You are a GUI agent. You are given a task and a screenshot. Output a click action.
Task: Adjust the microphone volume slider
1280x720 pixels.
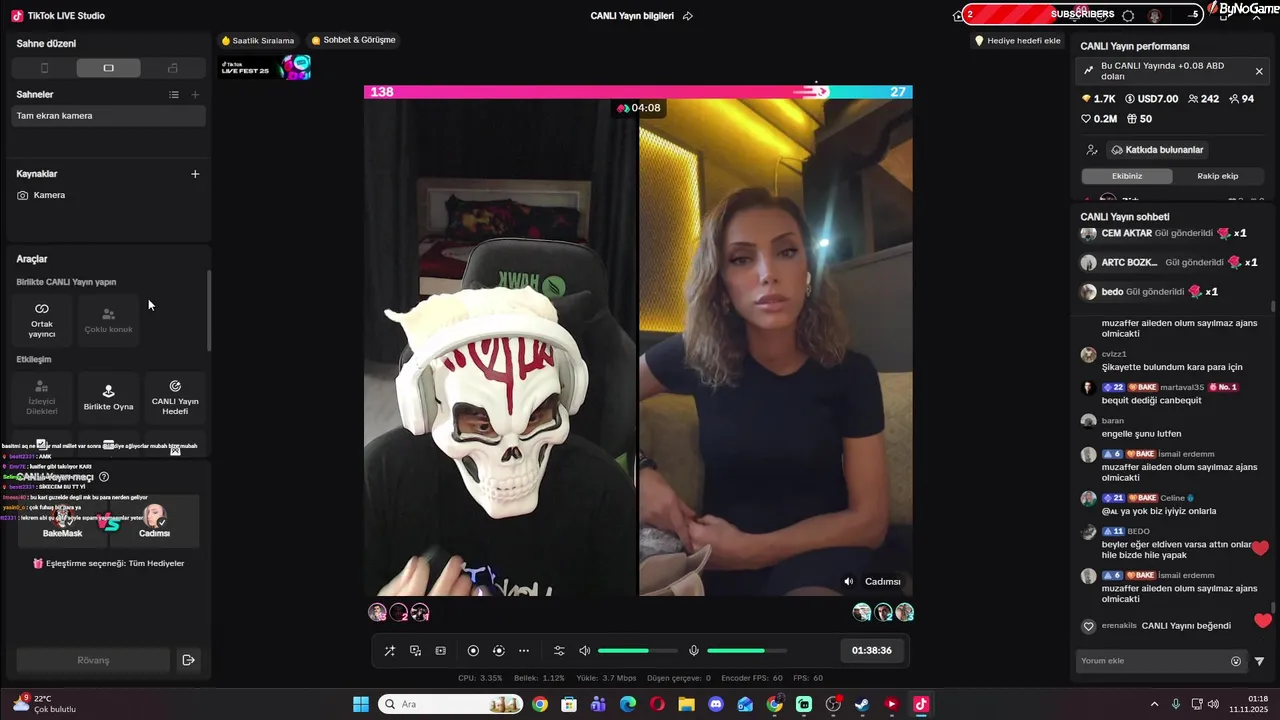746,651
